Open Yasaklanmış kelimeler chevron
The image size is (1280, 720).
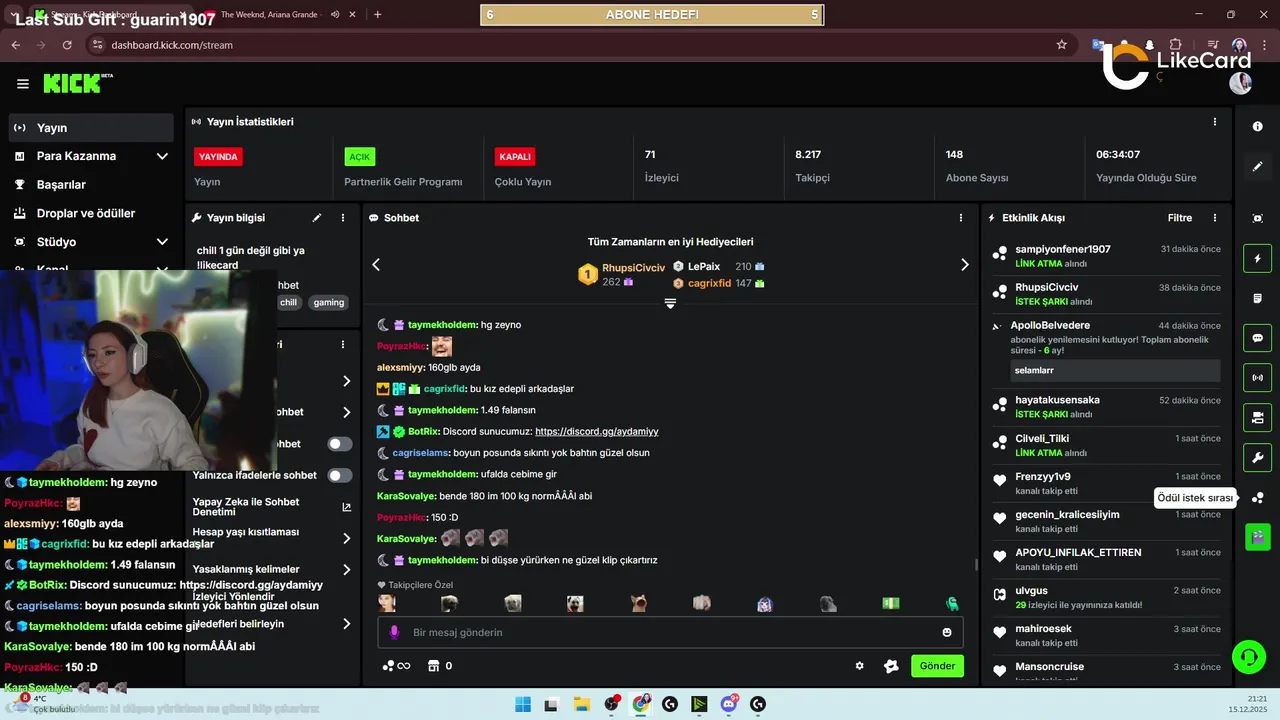click(x=347, y=569)
